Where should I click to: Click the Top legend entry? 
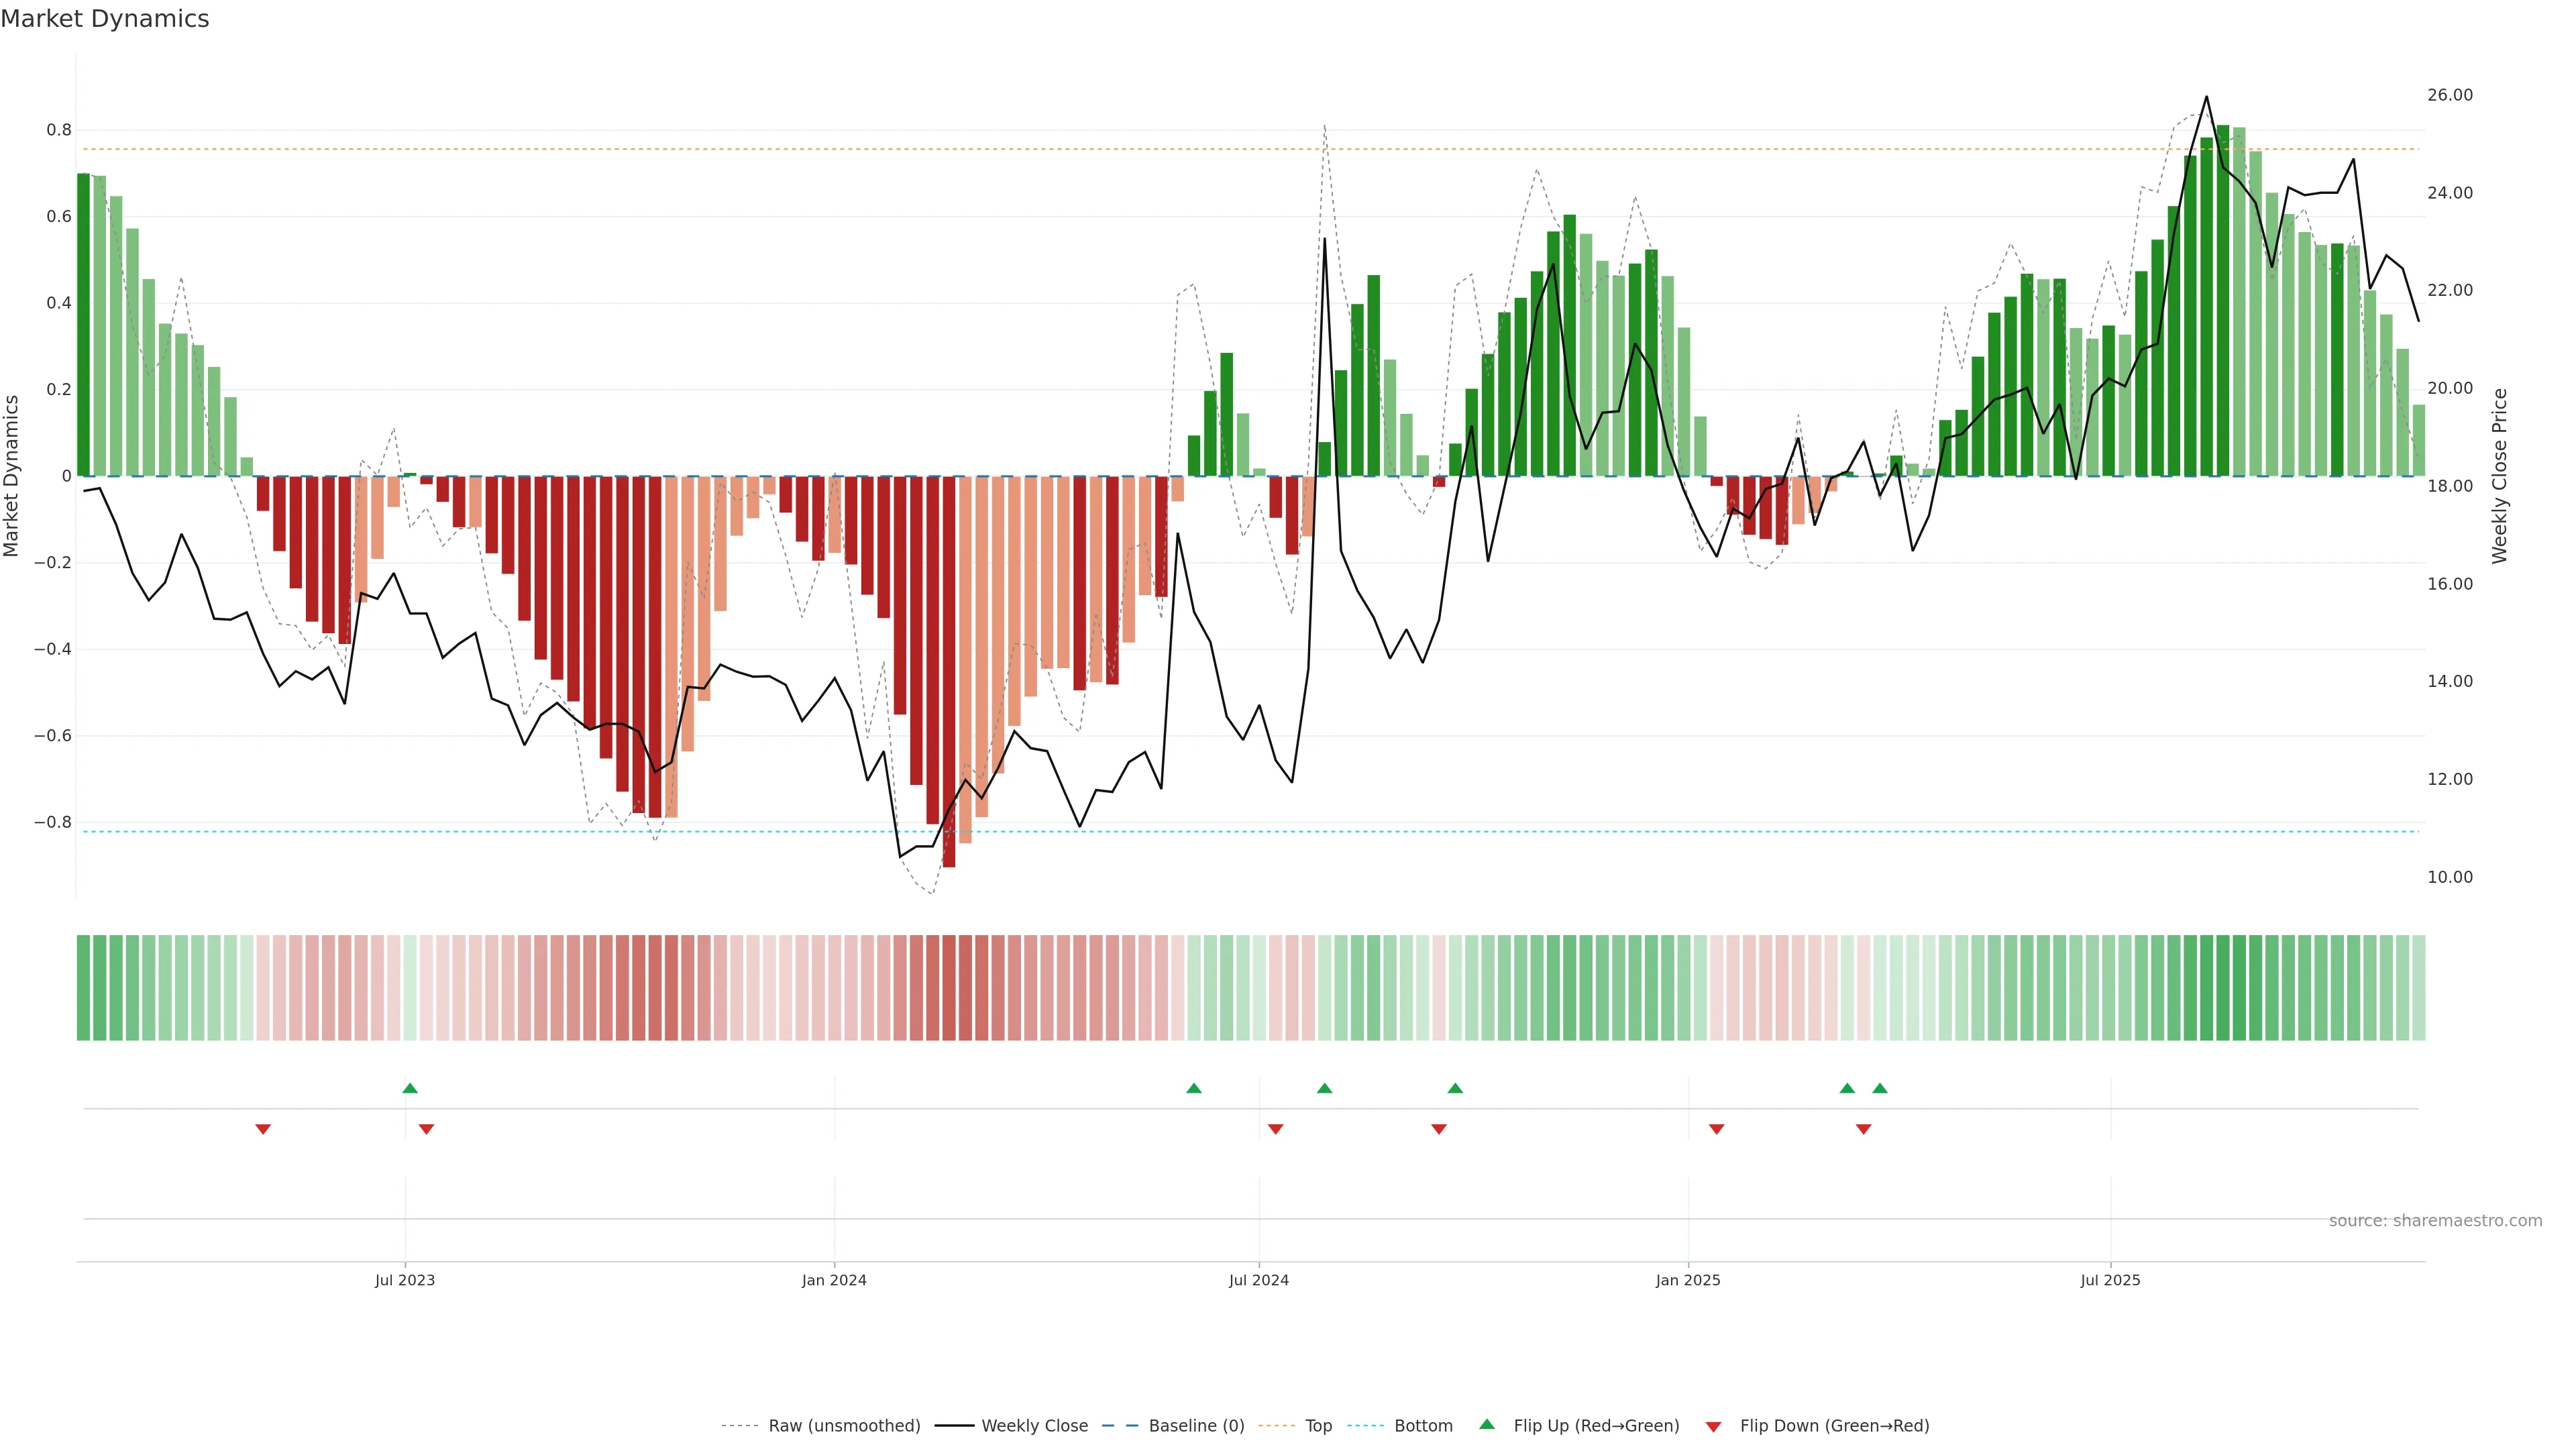click(x=1318, y=1426)
